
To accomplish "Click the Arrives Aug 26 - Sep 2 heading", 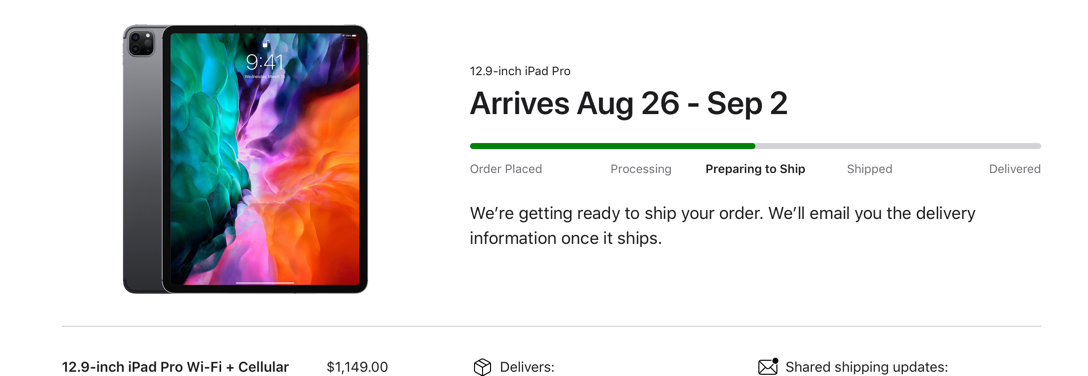I will 629,104.
